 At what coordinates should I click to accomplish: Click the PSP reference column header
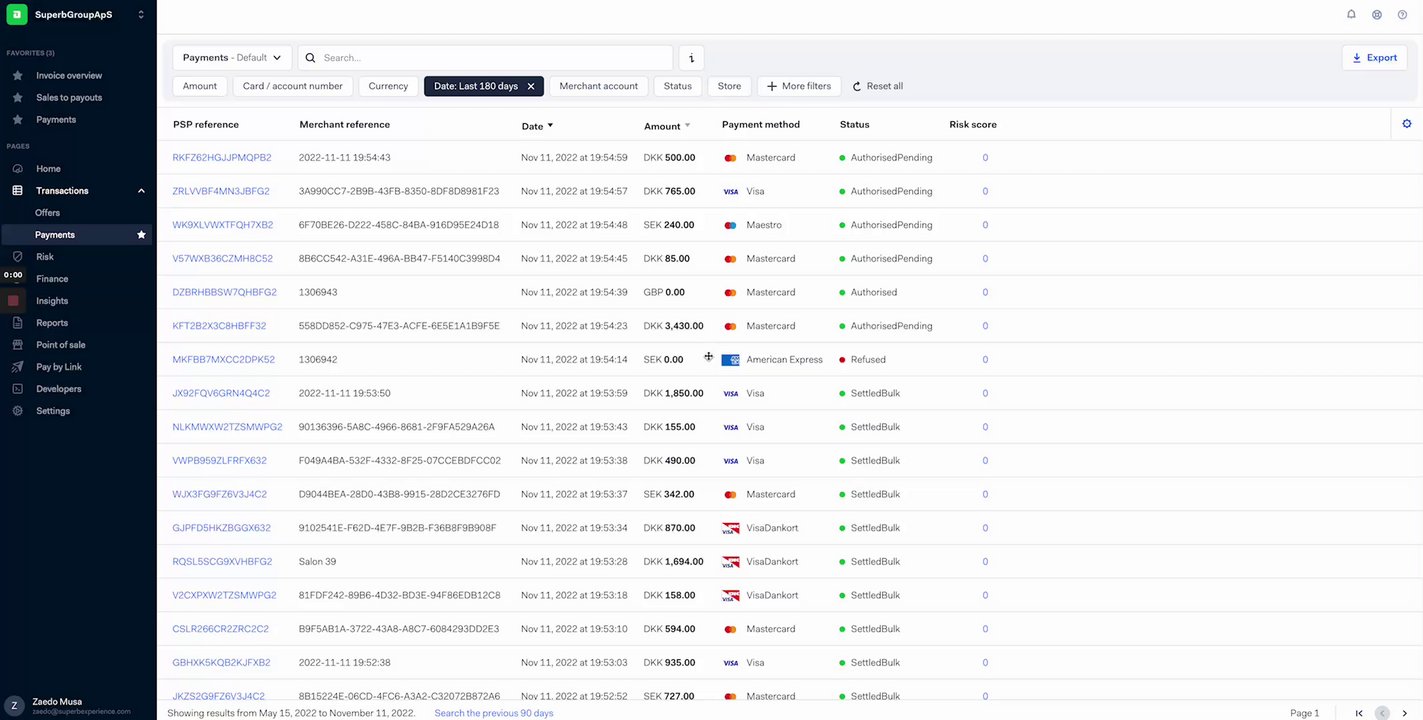tap(206, 125)
